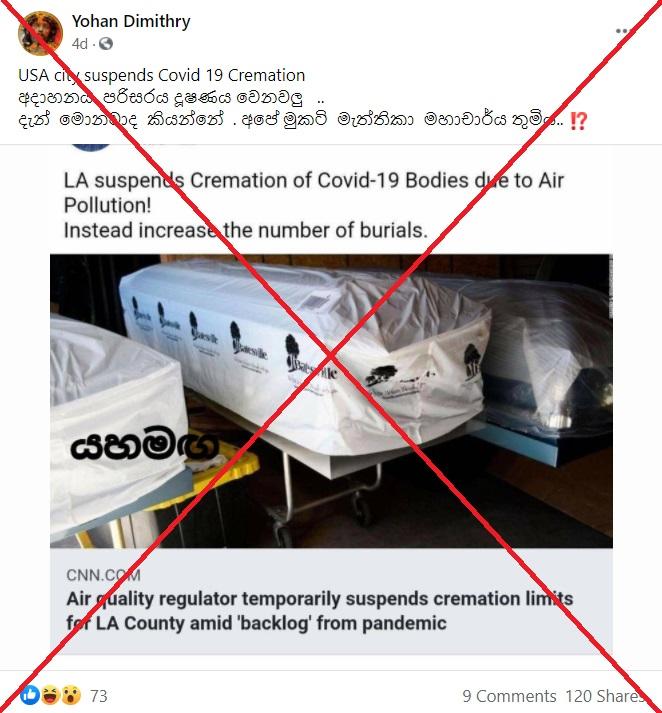Click the 4d post timestamp
662x713 pixels.
tap(80, 44)
